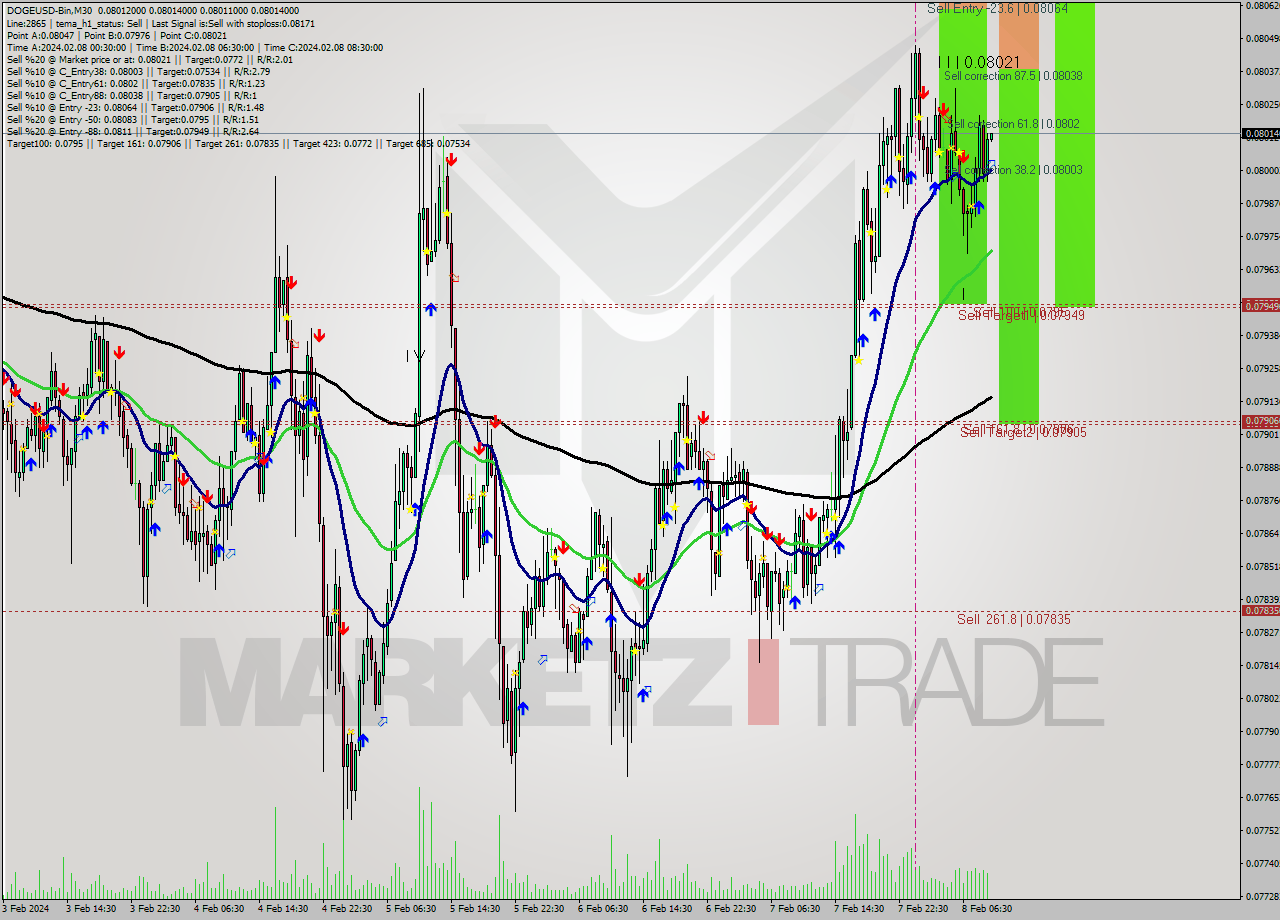Click the 'Sell %20 @ Entry -88' line
This screenshot has width=1280, height=920.
(132, 131)
